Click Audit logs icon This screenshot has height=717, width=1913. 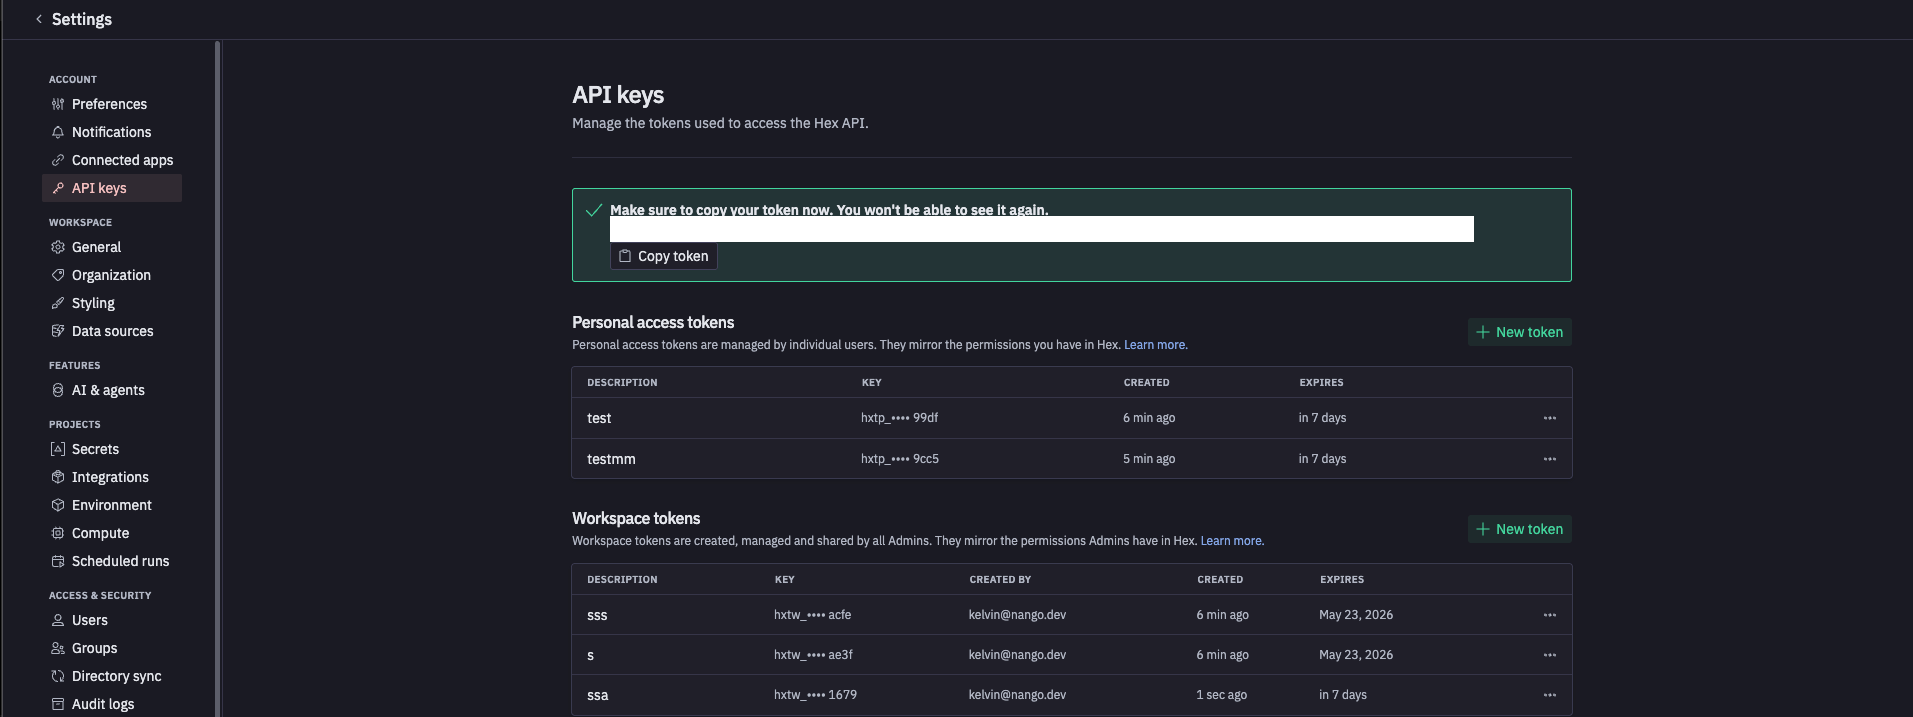(x=58, y=704)
